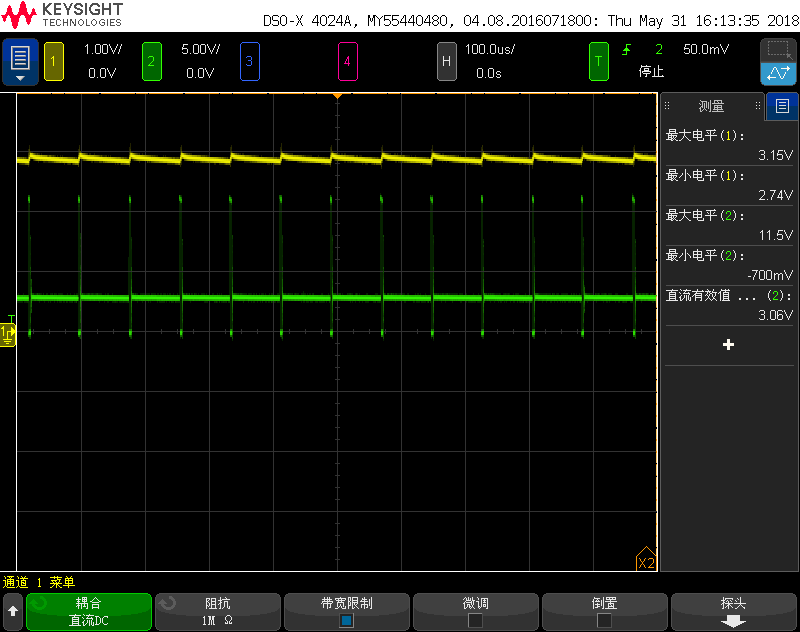Click the horizontal delay 0.0s value

[489, 73]
